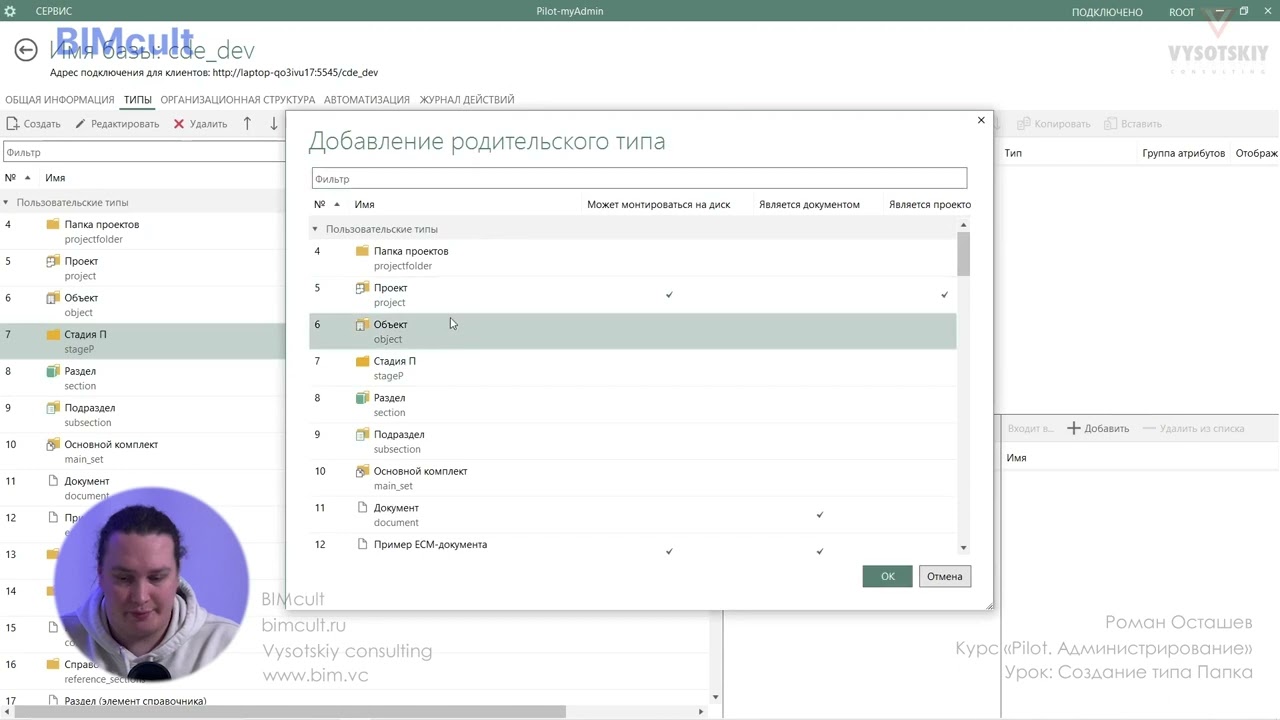Screen dimensions: 1280x720
Task: Click dialog scrollbar up arrow
Action: coord(963,225)
